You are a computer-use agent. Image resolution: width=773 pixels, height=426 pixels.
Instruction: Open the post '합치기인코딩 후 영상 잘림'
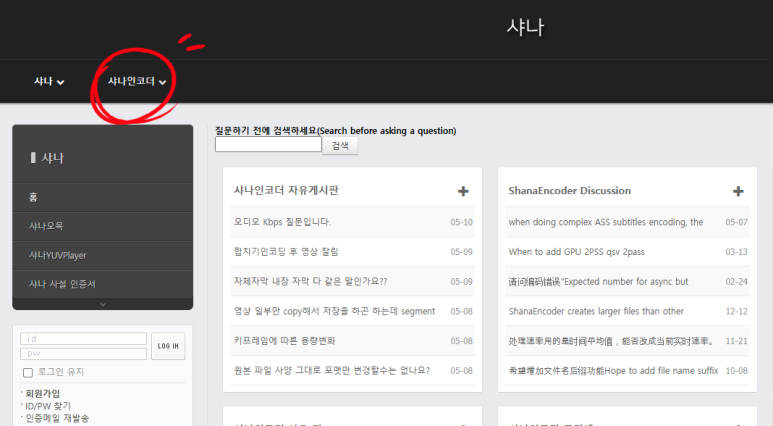click(286, 251)
